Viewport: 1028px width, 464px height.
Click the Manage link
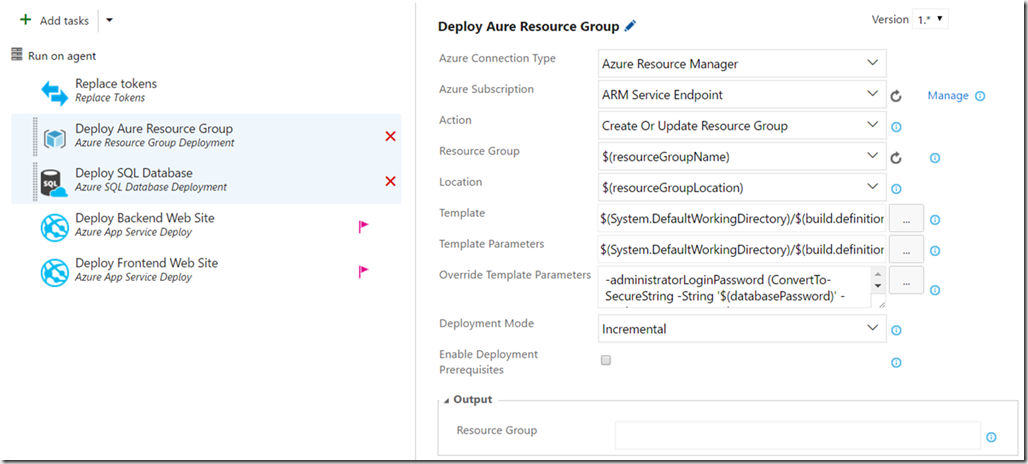click(x=947, y=96)
